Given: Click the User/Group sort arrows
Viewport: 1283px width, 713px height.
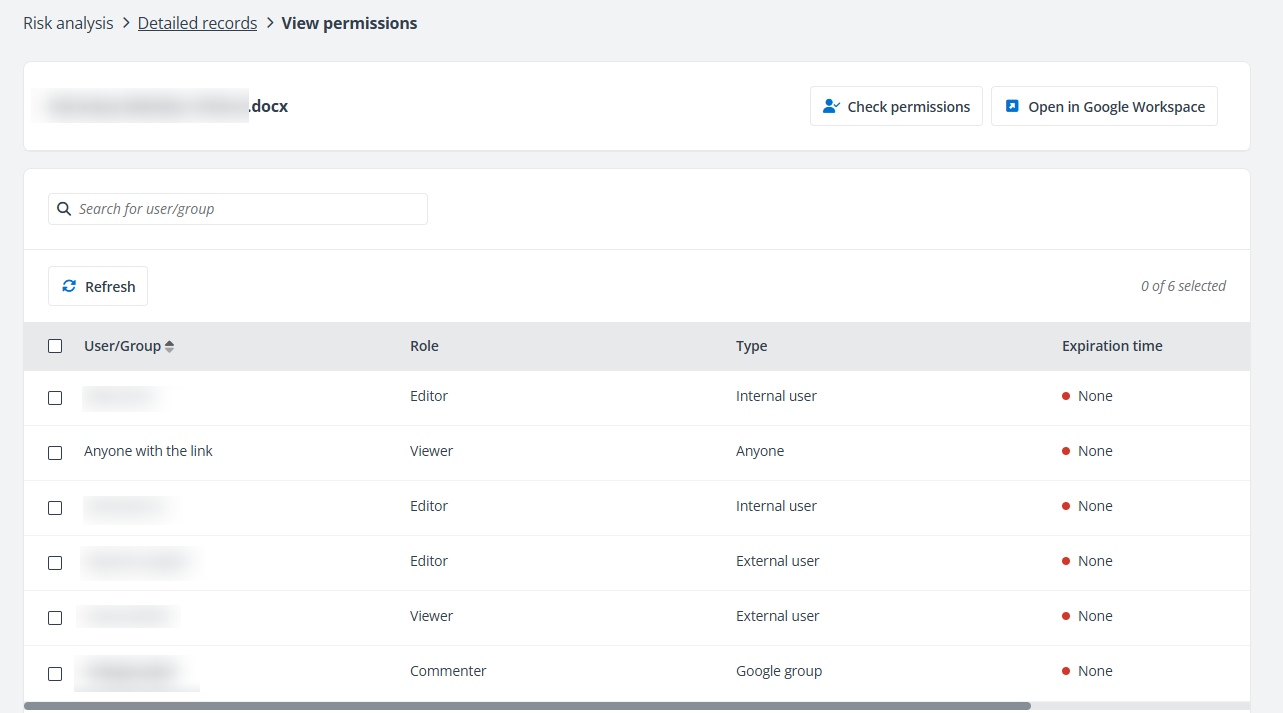Looking at the screenshot, I should click(x=169, y=345).
